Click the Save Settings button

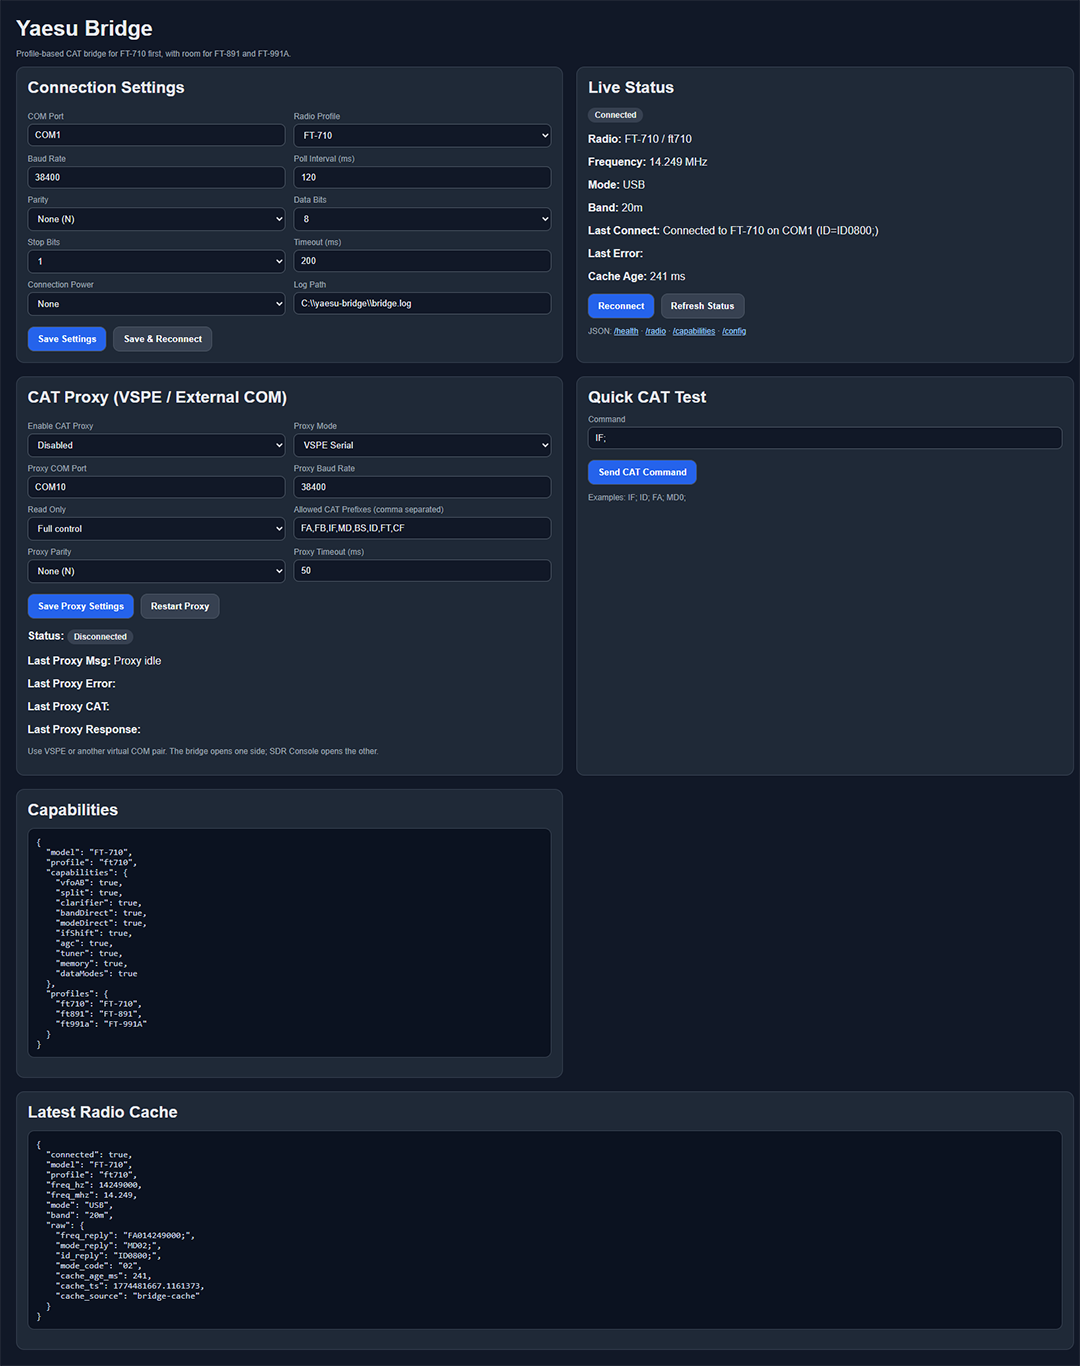(x=67, y=339)
